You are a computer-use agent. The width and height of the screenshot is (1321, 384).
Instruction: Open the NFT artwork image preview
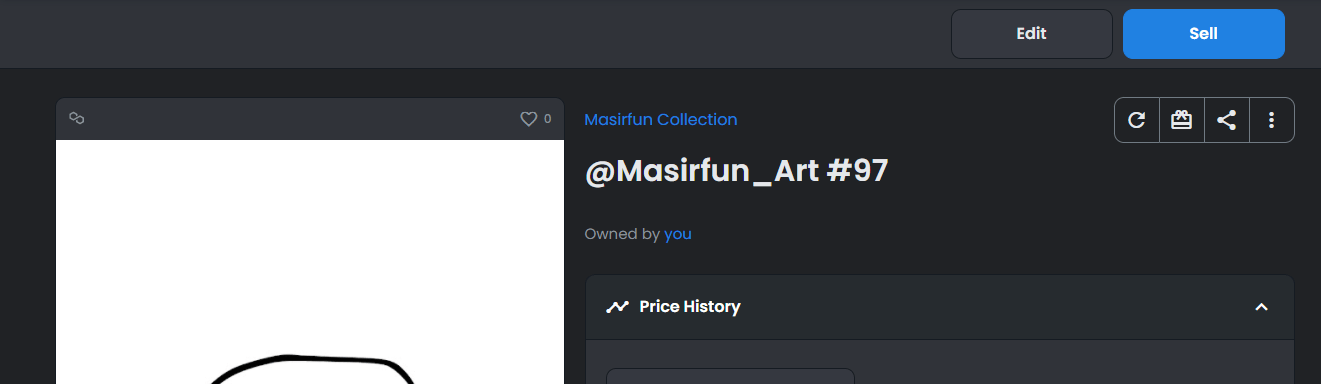[x=310, y=262]
